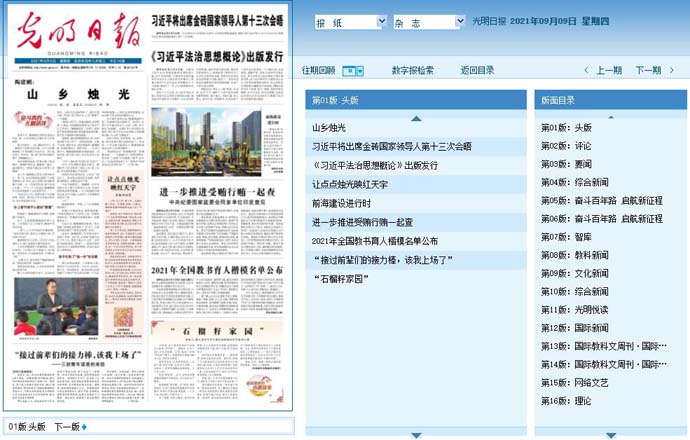
Task: Open the article 山乡烛光
Action: (x=328, y=128)
